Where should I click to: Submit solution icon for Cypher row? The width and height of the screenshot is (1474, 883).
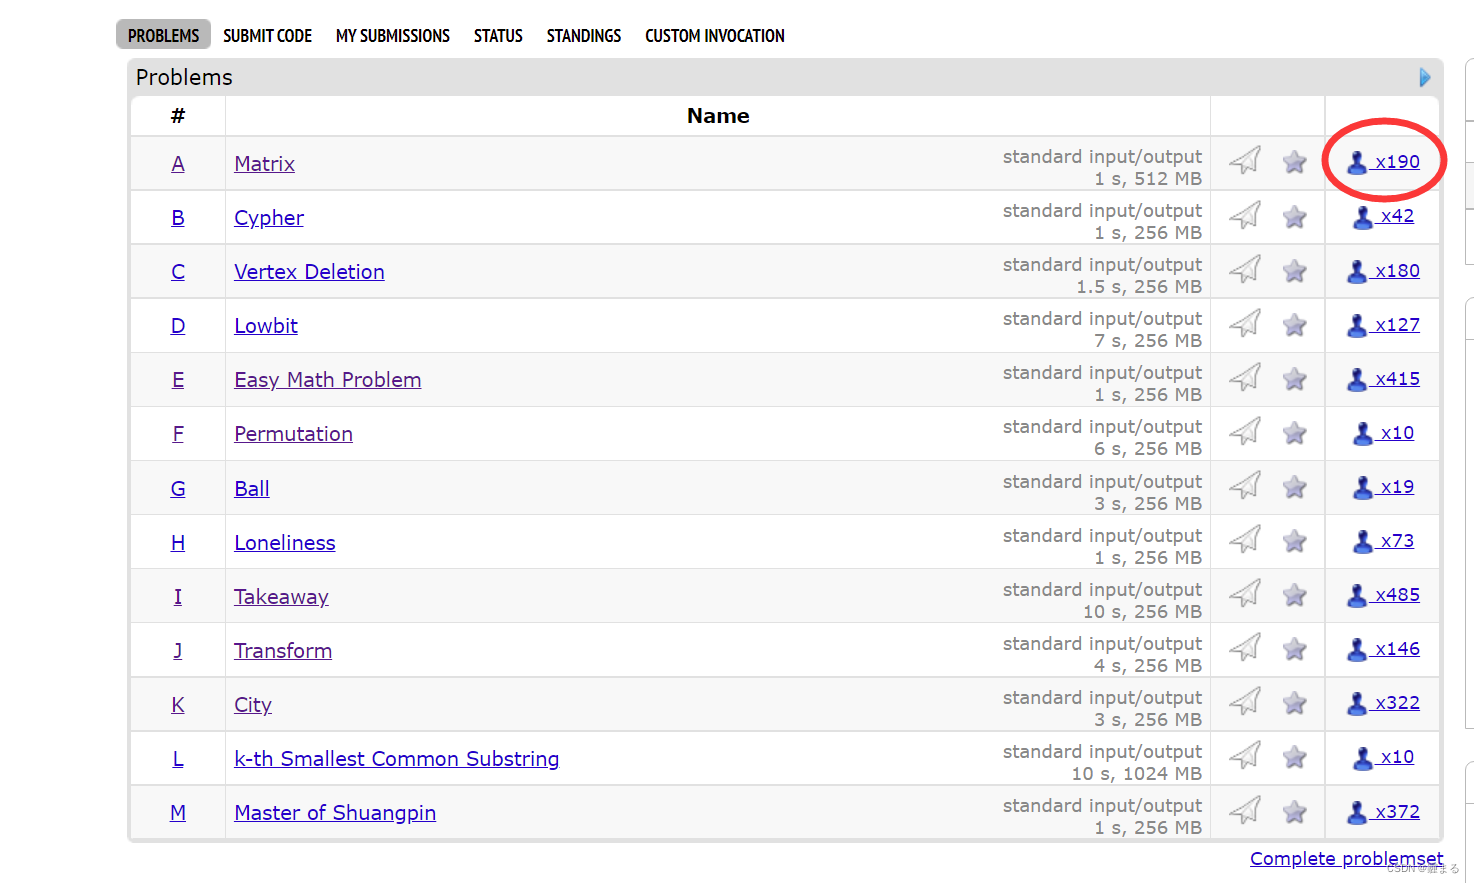(x=1245, y=215)
